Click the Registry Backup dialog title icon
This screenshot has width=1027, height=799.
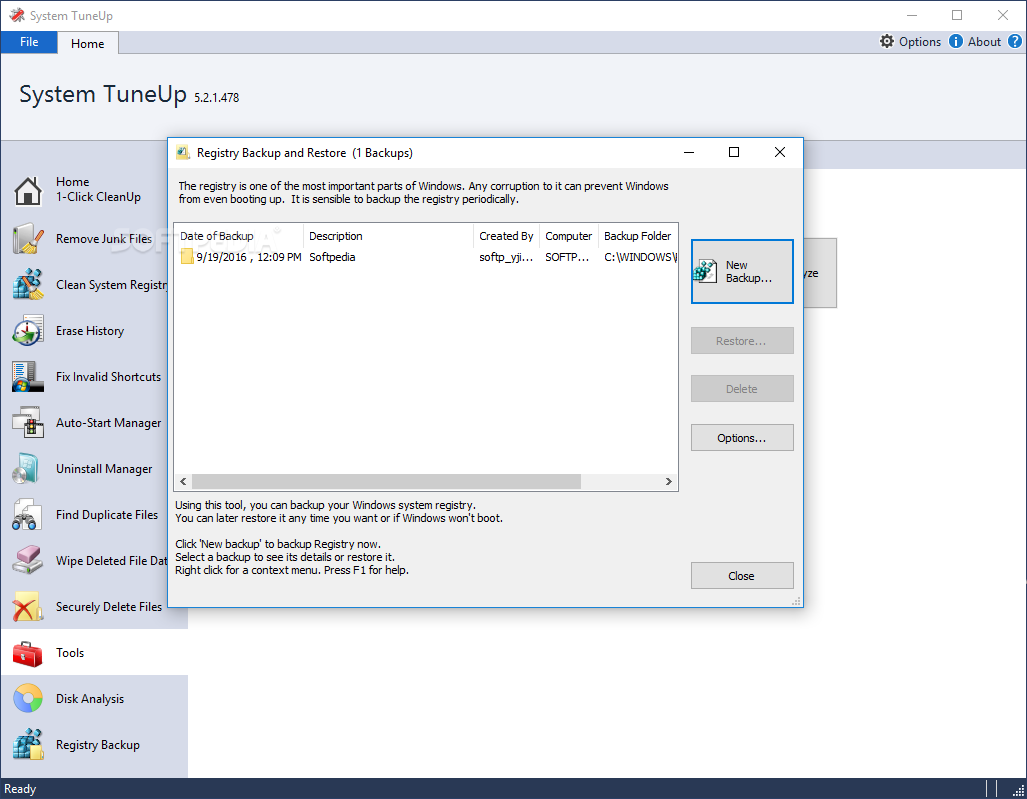point(183,153)
